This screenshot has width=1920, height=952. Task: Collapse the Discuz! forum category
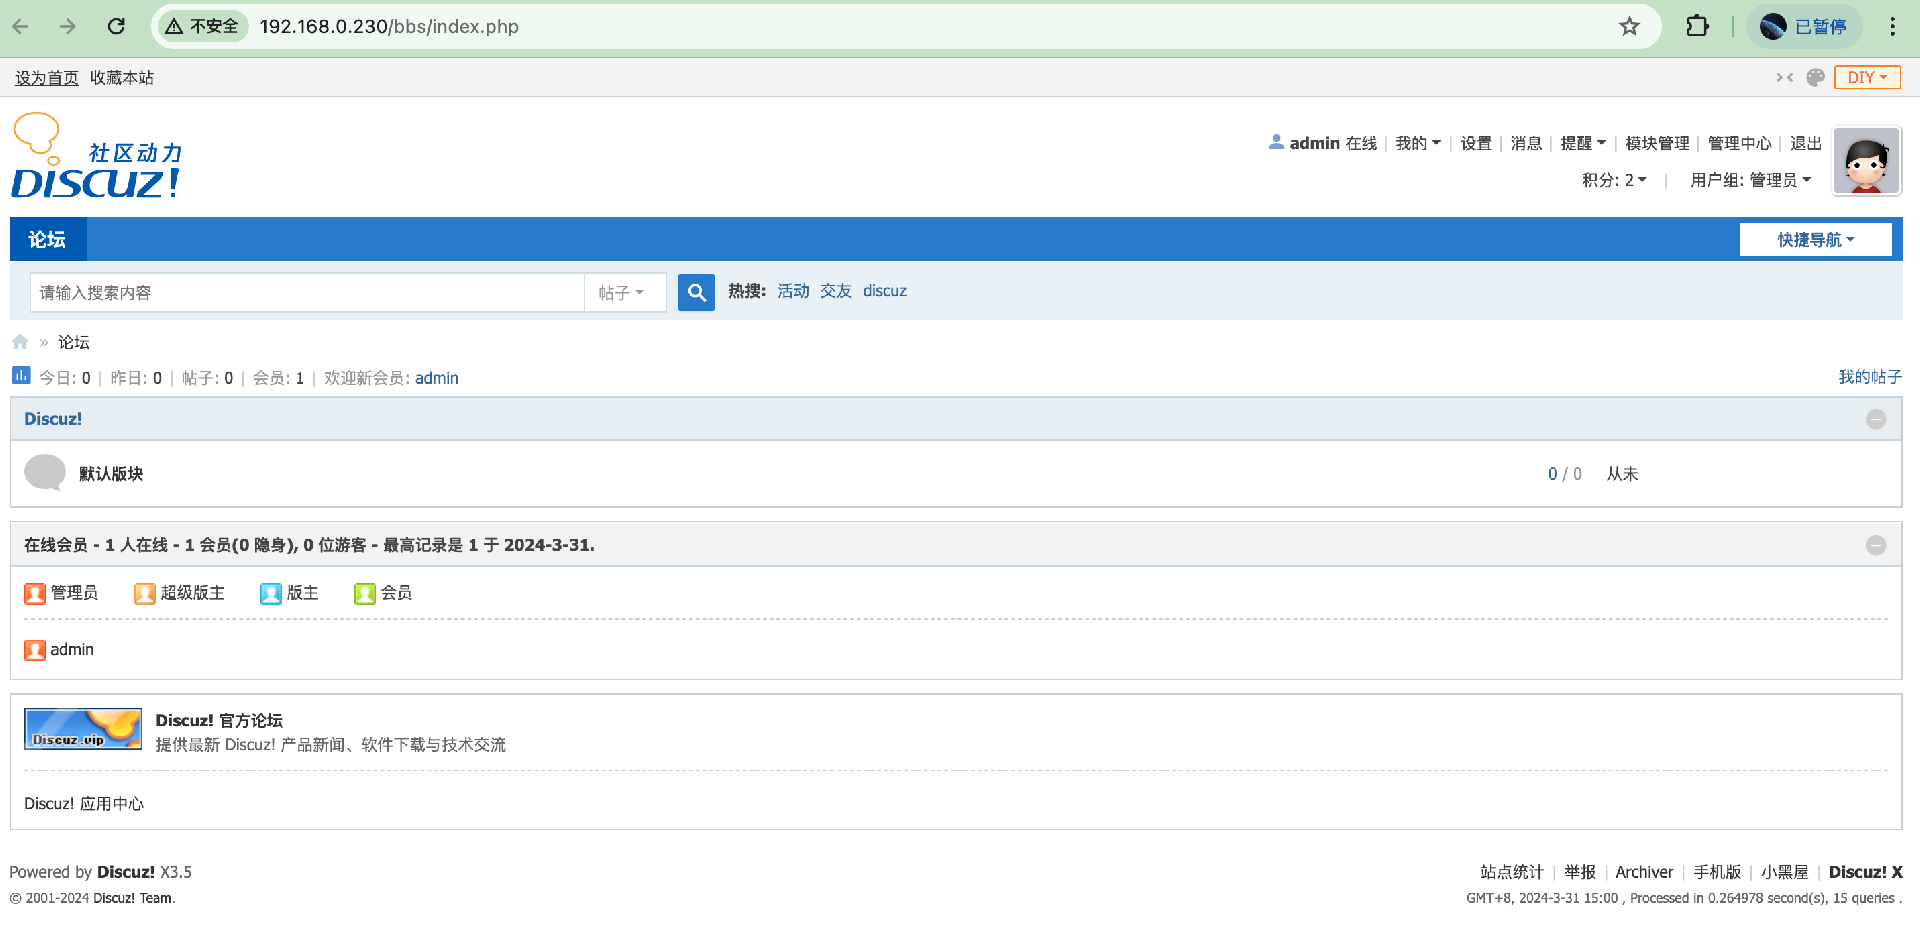[x=1876, y=420]
